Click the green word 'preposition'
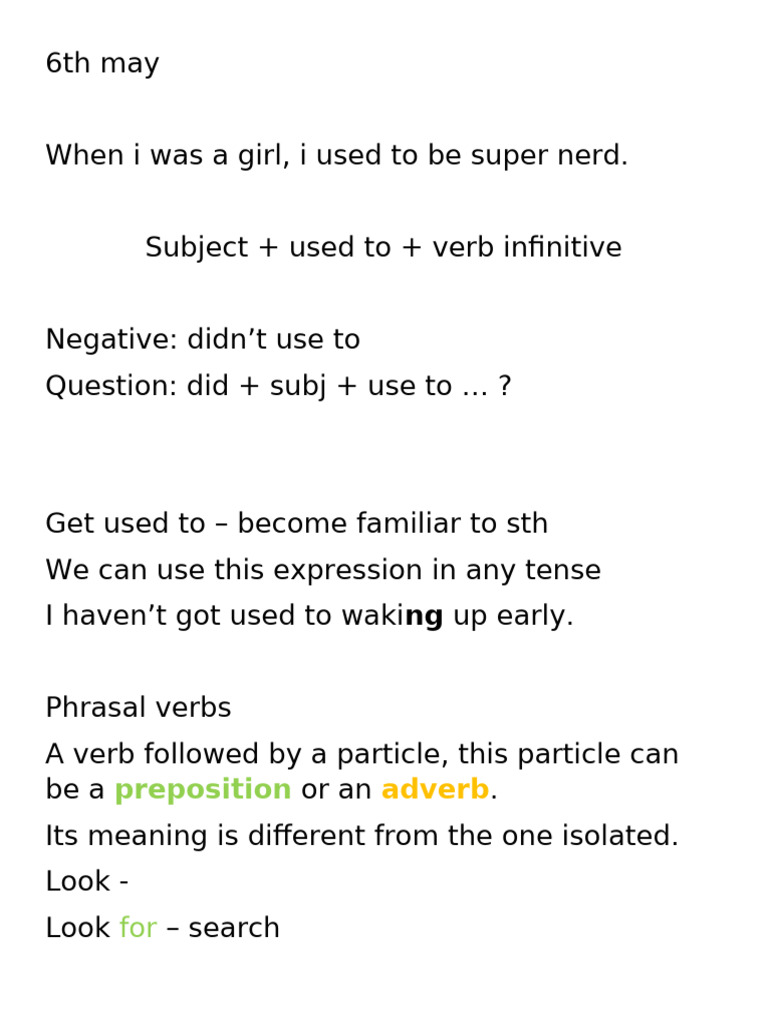Image resolution: width=768 pixels, height=1024 pixels. coord(203,790)
